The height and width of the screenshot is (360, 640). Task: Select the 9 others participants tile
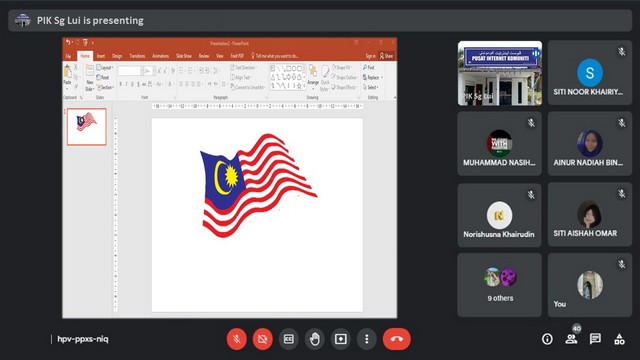coord(500,285)
